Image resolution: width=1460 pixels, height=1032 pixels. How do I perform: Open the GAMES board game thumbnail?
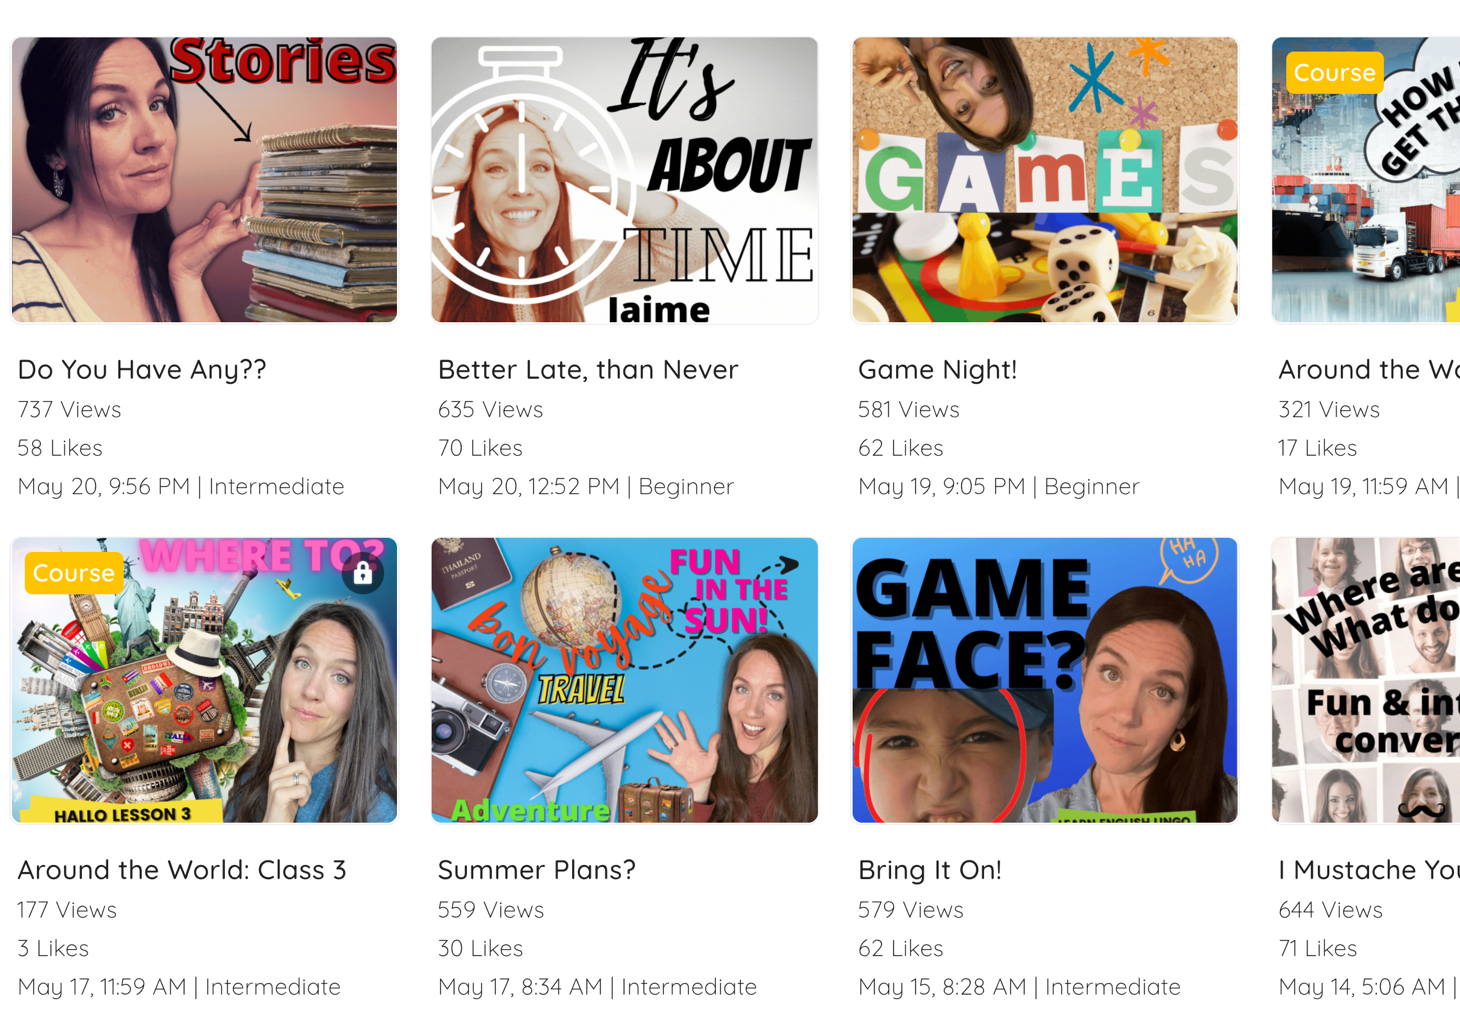[1045, 180]
